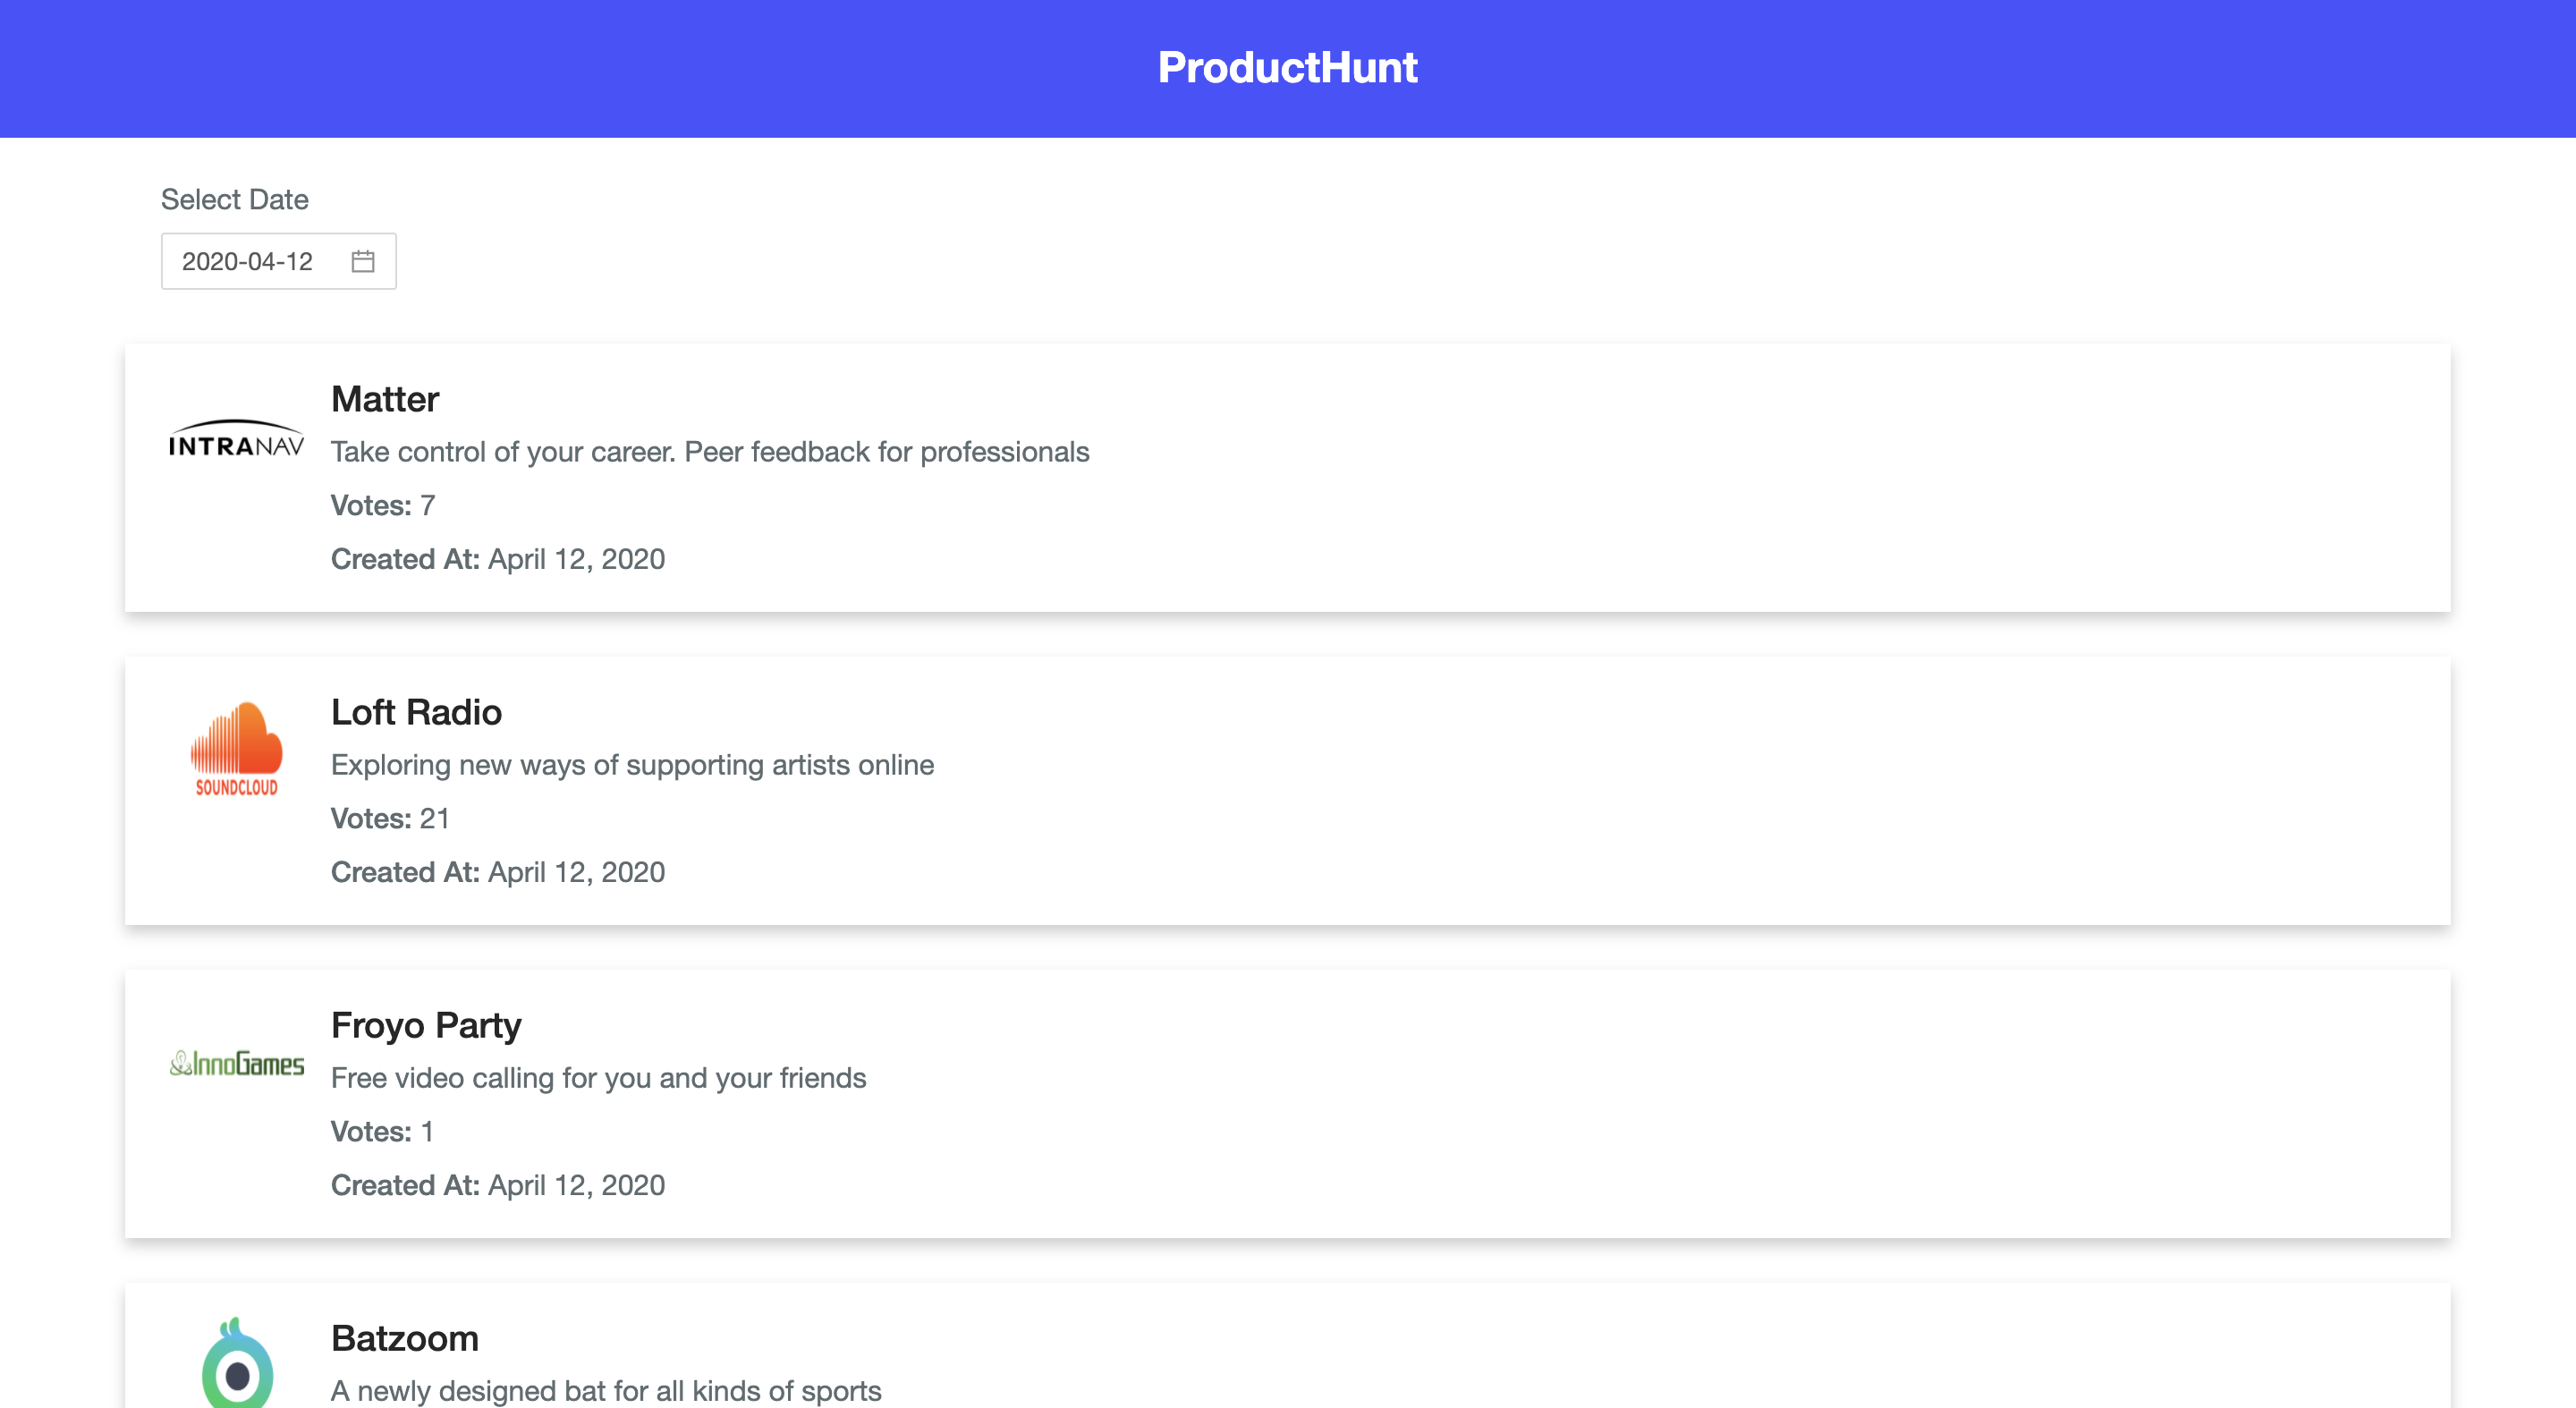This screenshot has width=2576, height=1408.
Task: Open the Froyo Party product title
Action: (426, 1025)
